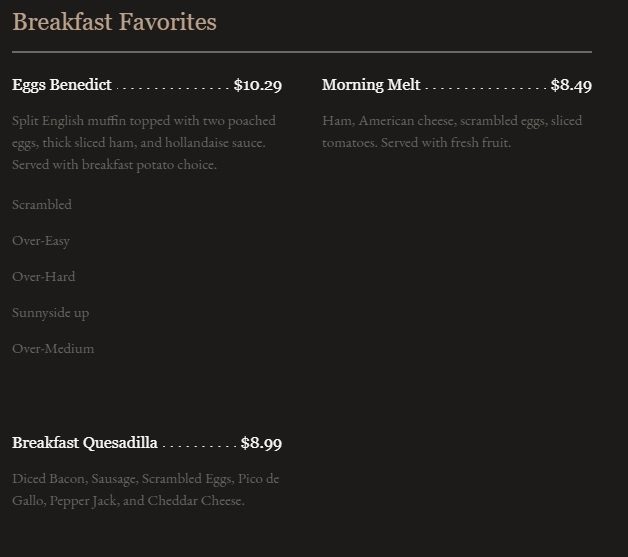Select the Eggs Benedict item title
The image size is (628, 557).
coord(62,85)
